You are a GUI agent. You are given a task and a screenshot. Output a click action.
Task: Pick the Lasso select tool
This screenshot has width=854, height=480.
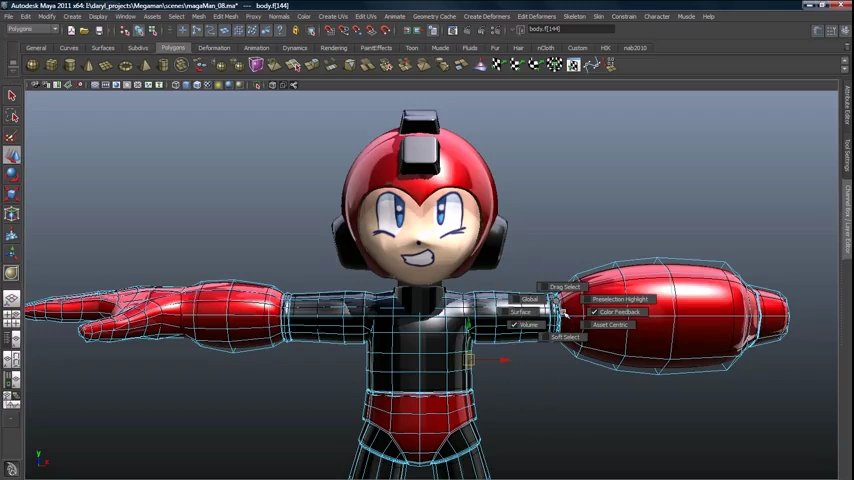point(11,116)
